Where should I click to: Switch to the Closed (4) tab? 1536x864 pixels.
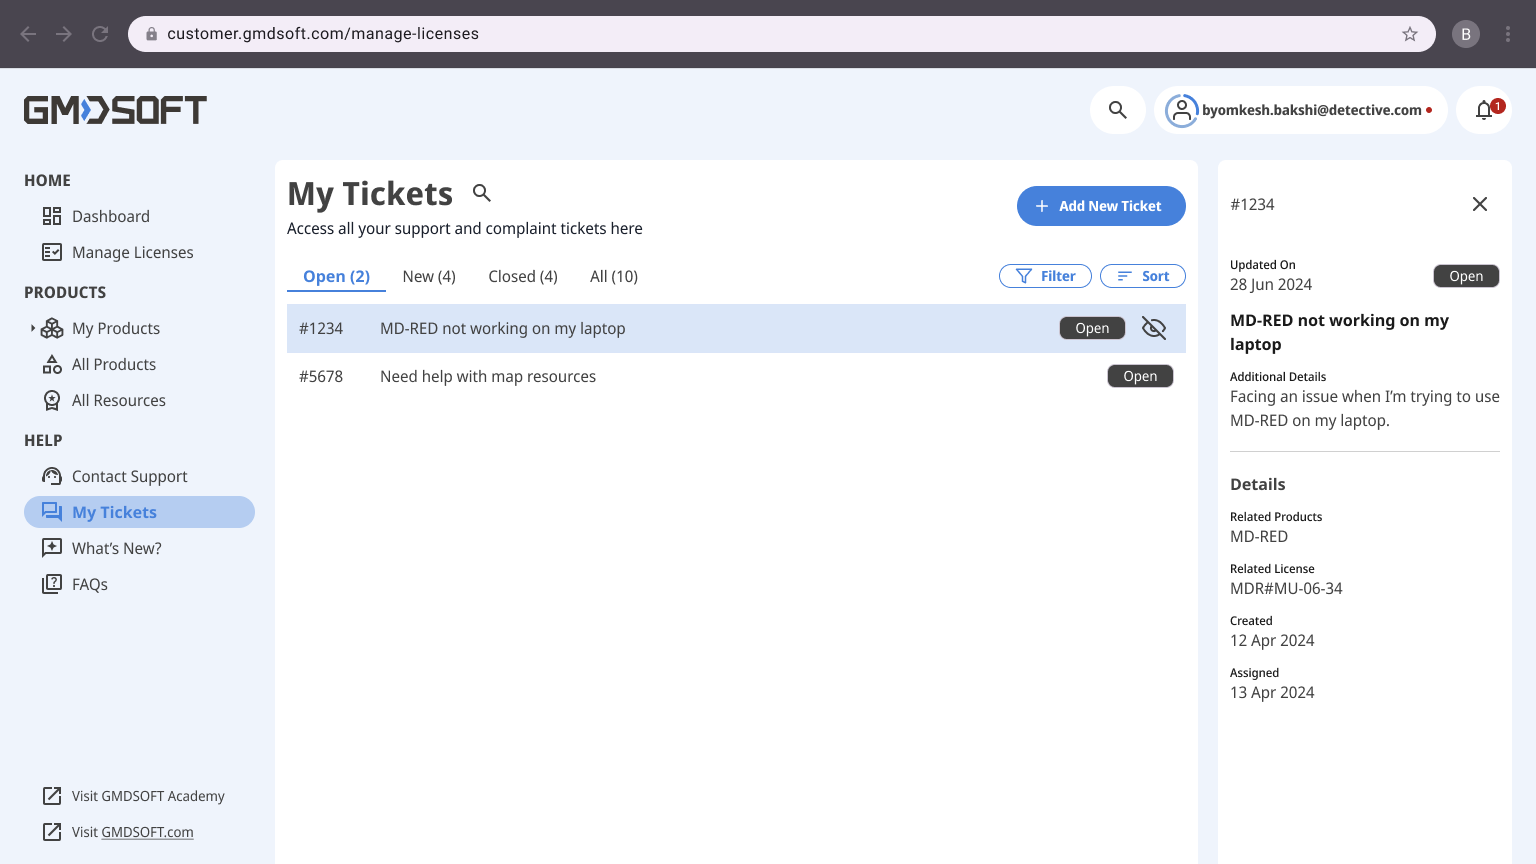point(523,276)
